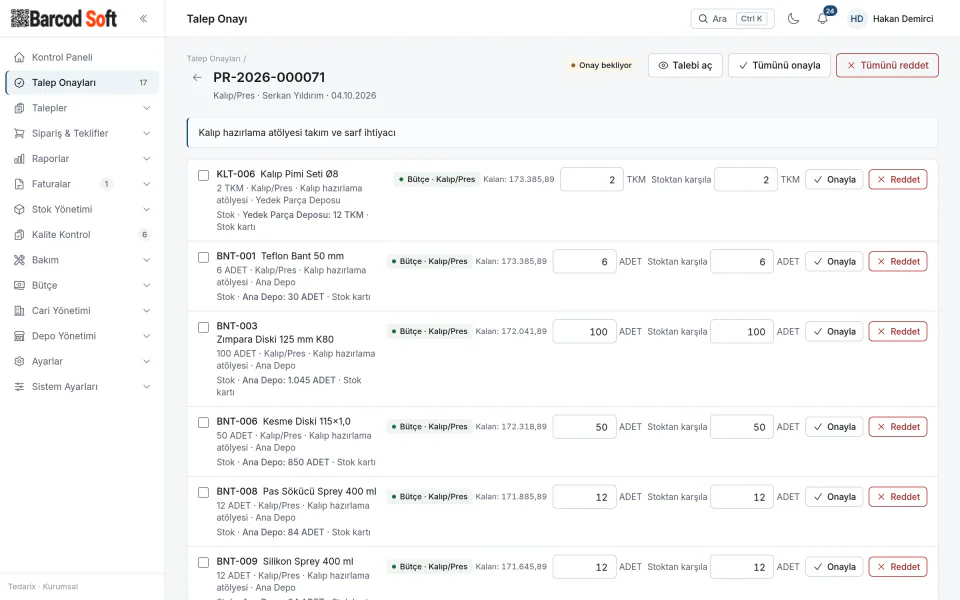Click the Kontrol Paneli home icon
960x600 pixels.
pyautogui.click(x=20, y=58)
